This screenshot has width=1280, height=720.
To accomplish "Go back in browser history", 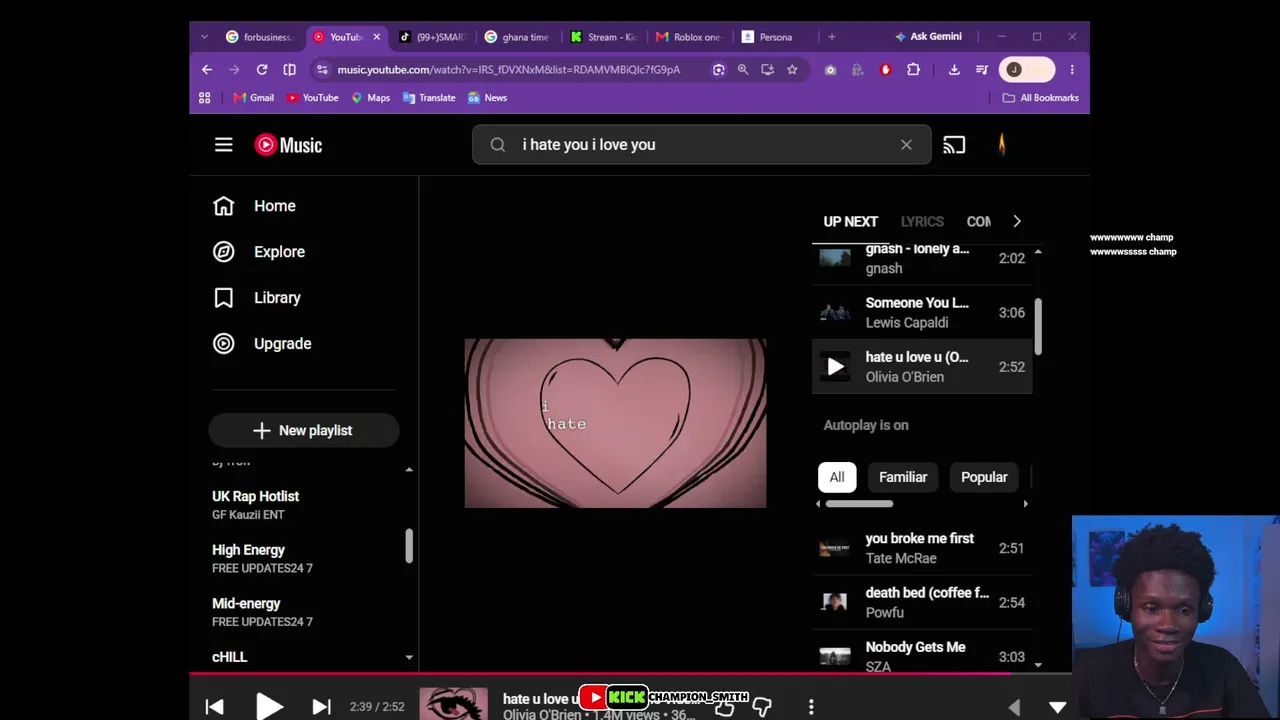I will [x=207, y=70].
